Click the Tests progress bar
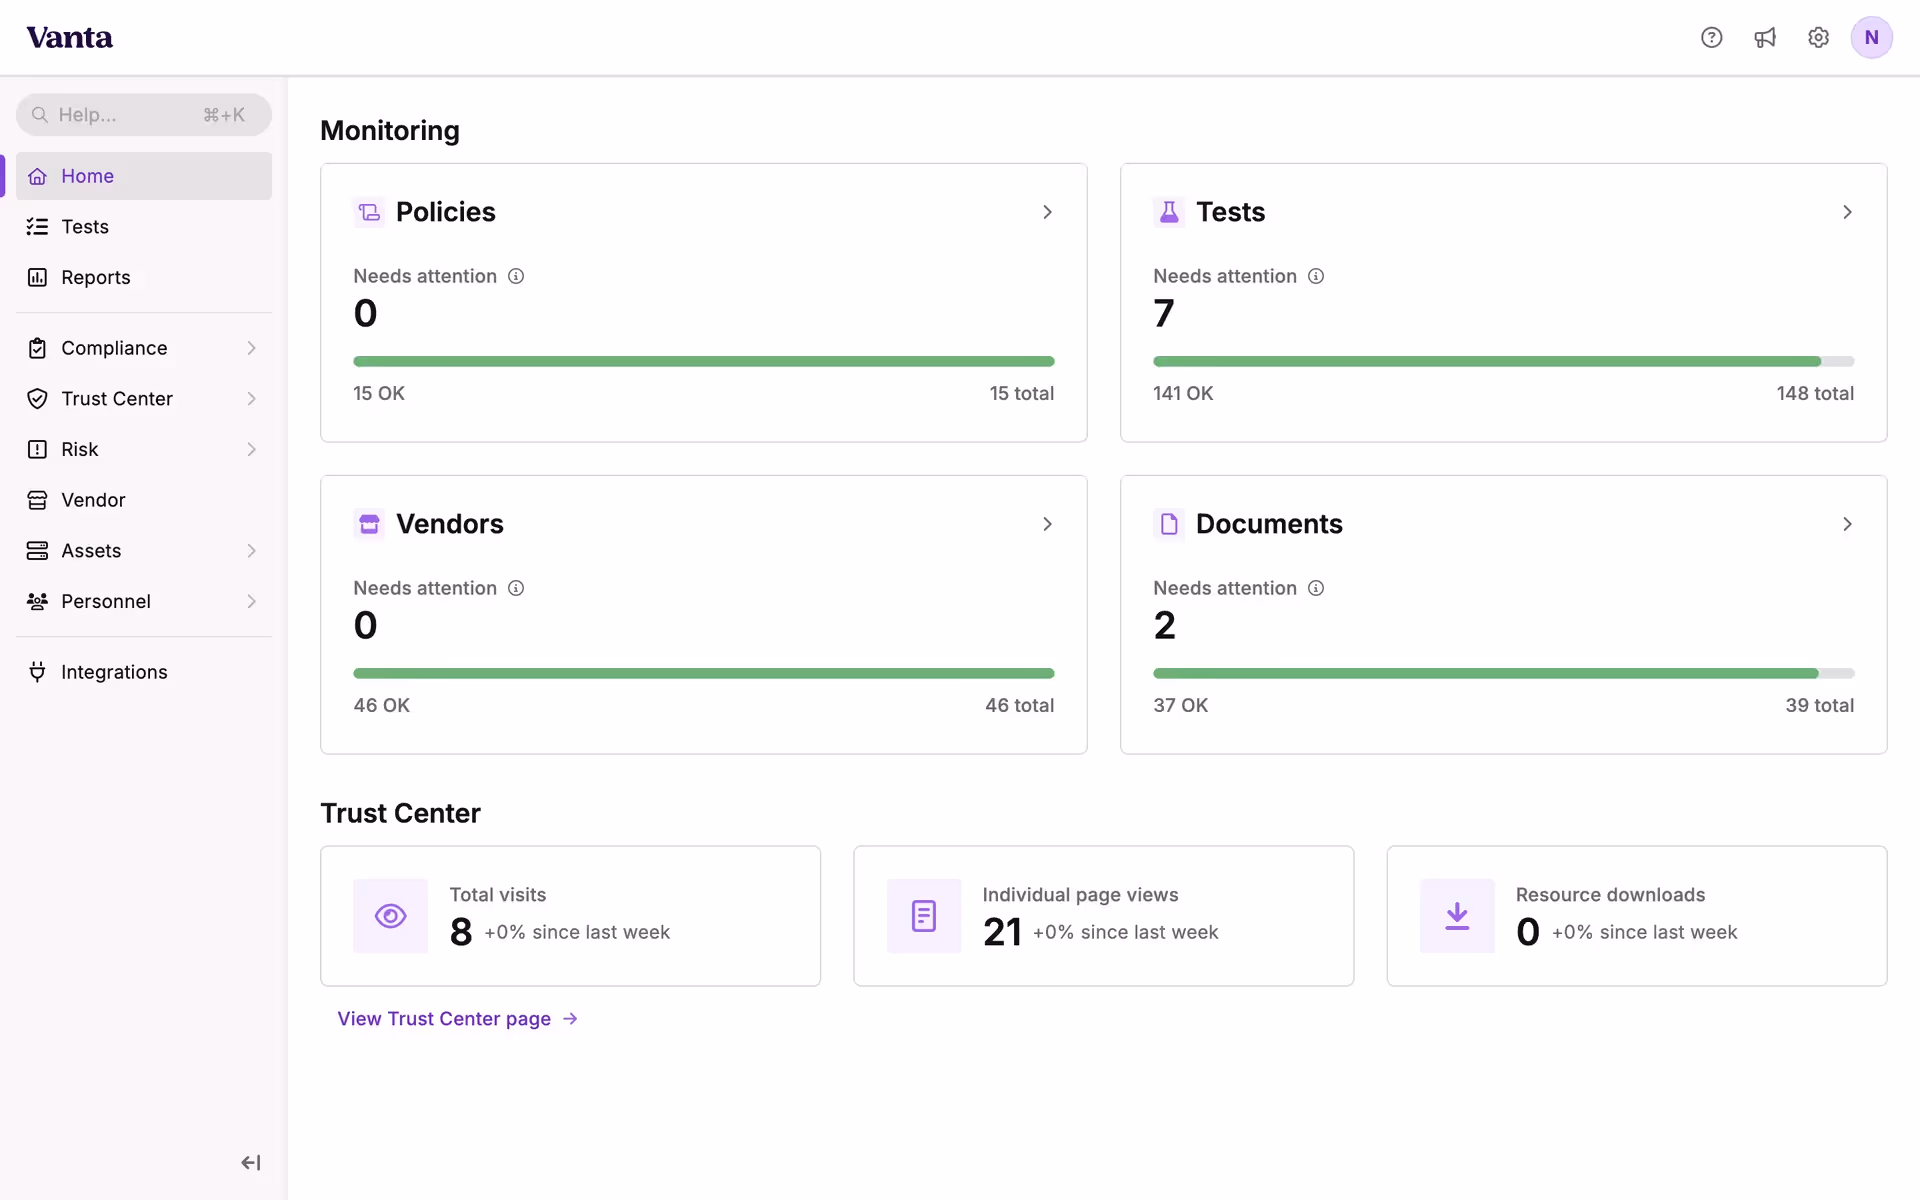This screenshot has height=1200, width=1920. [x=1502, y=361]
